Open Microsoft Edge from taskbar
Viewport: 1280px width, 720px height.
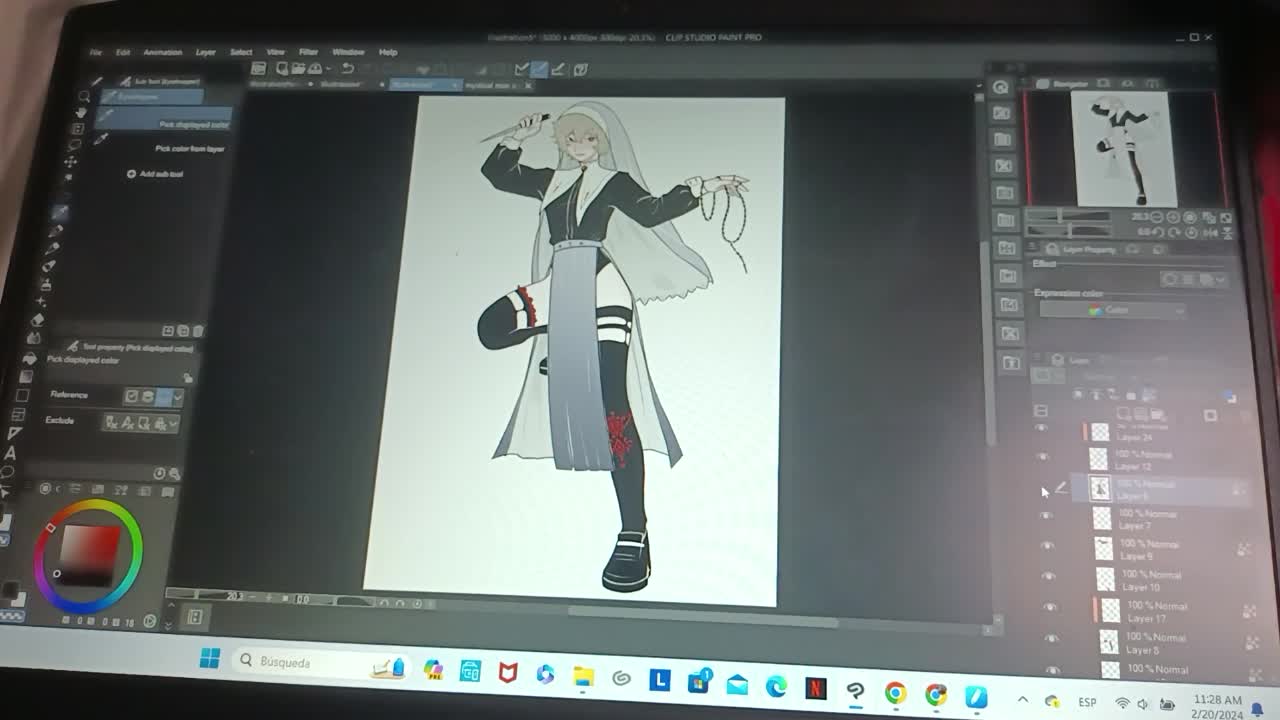[x=776, y=686]
